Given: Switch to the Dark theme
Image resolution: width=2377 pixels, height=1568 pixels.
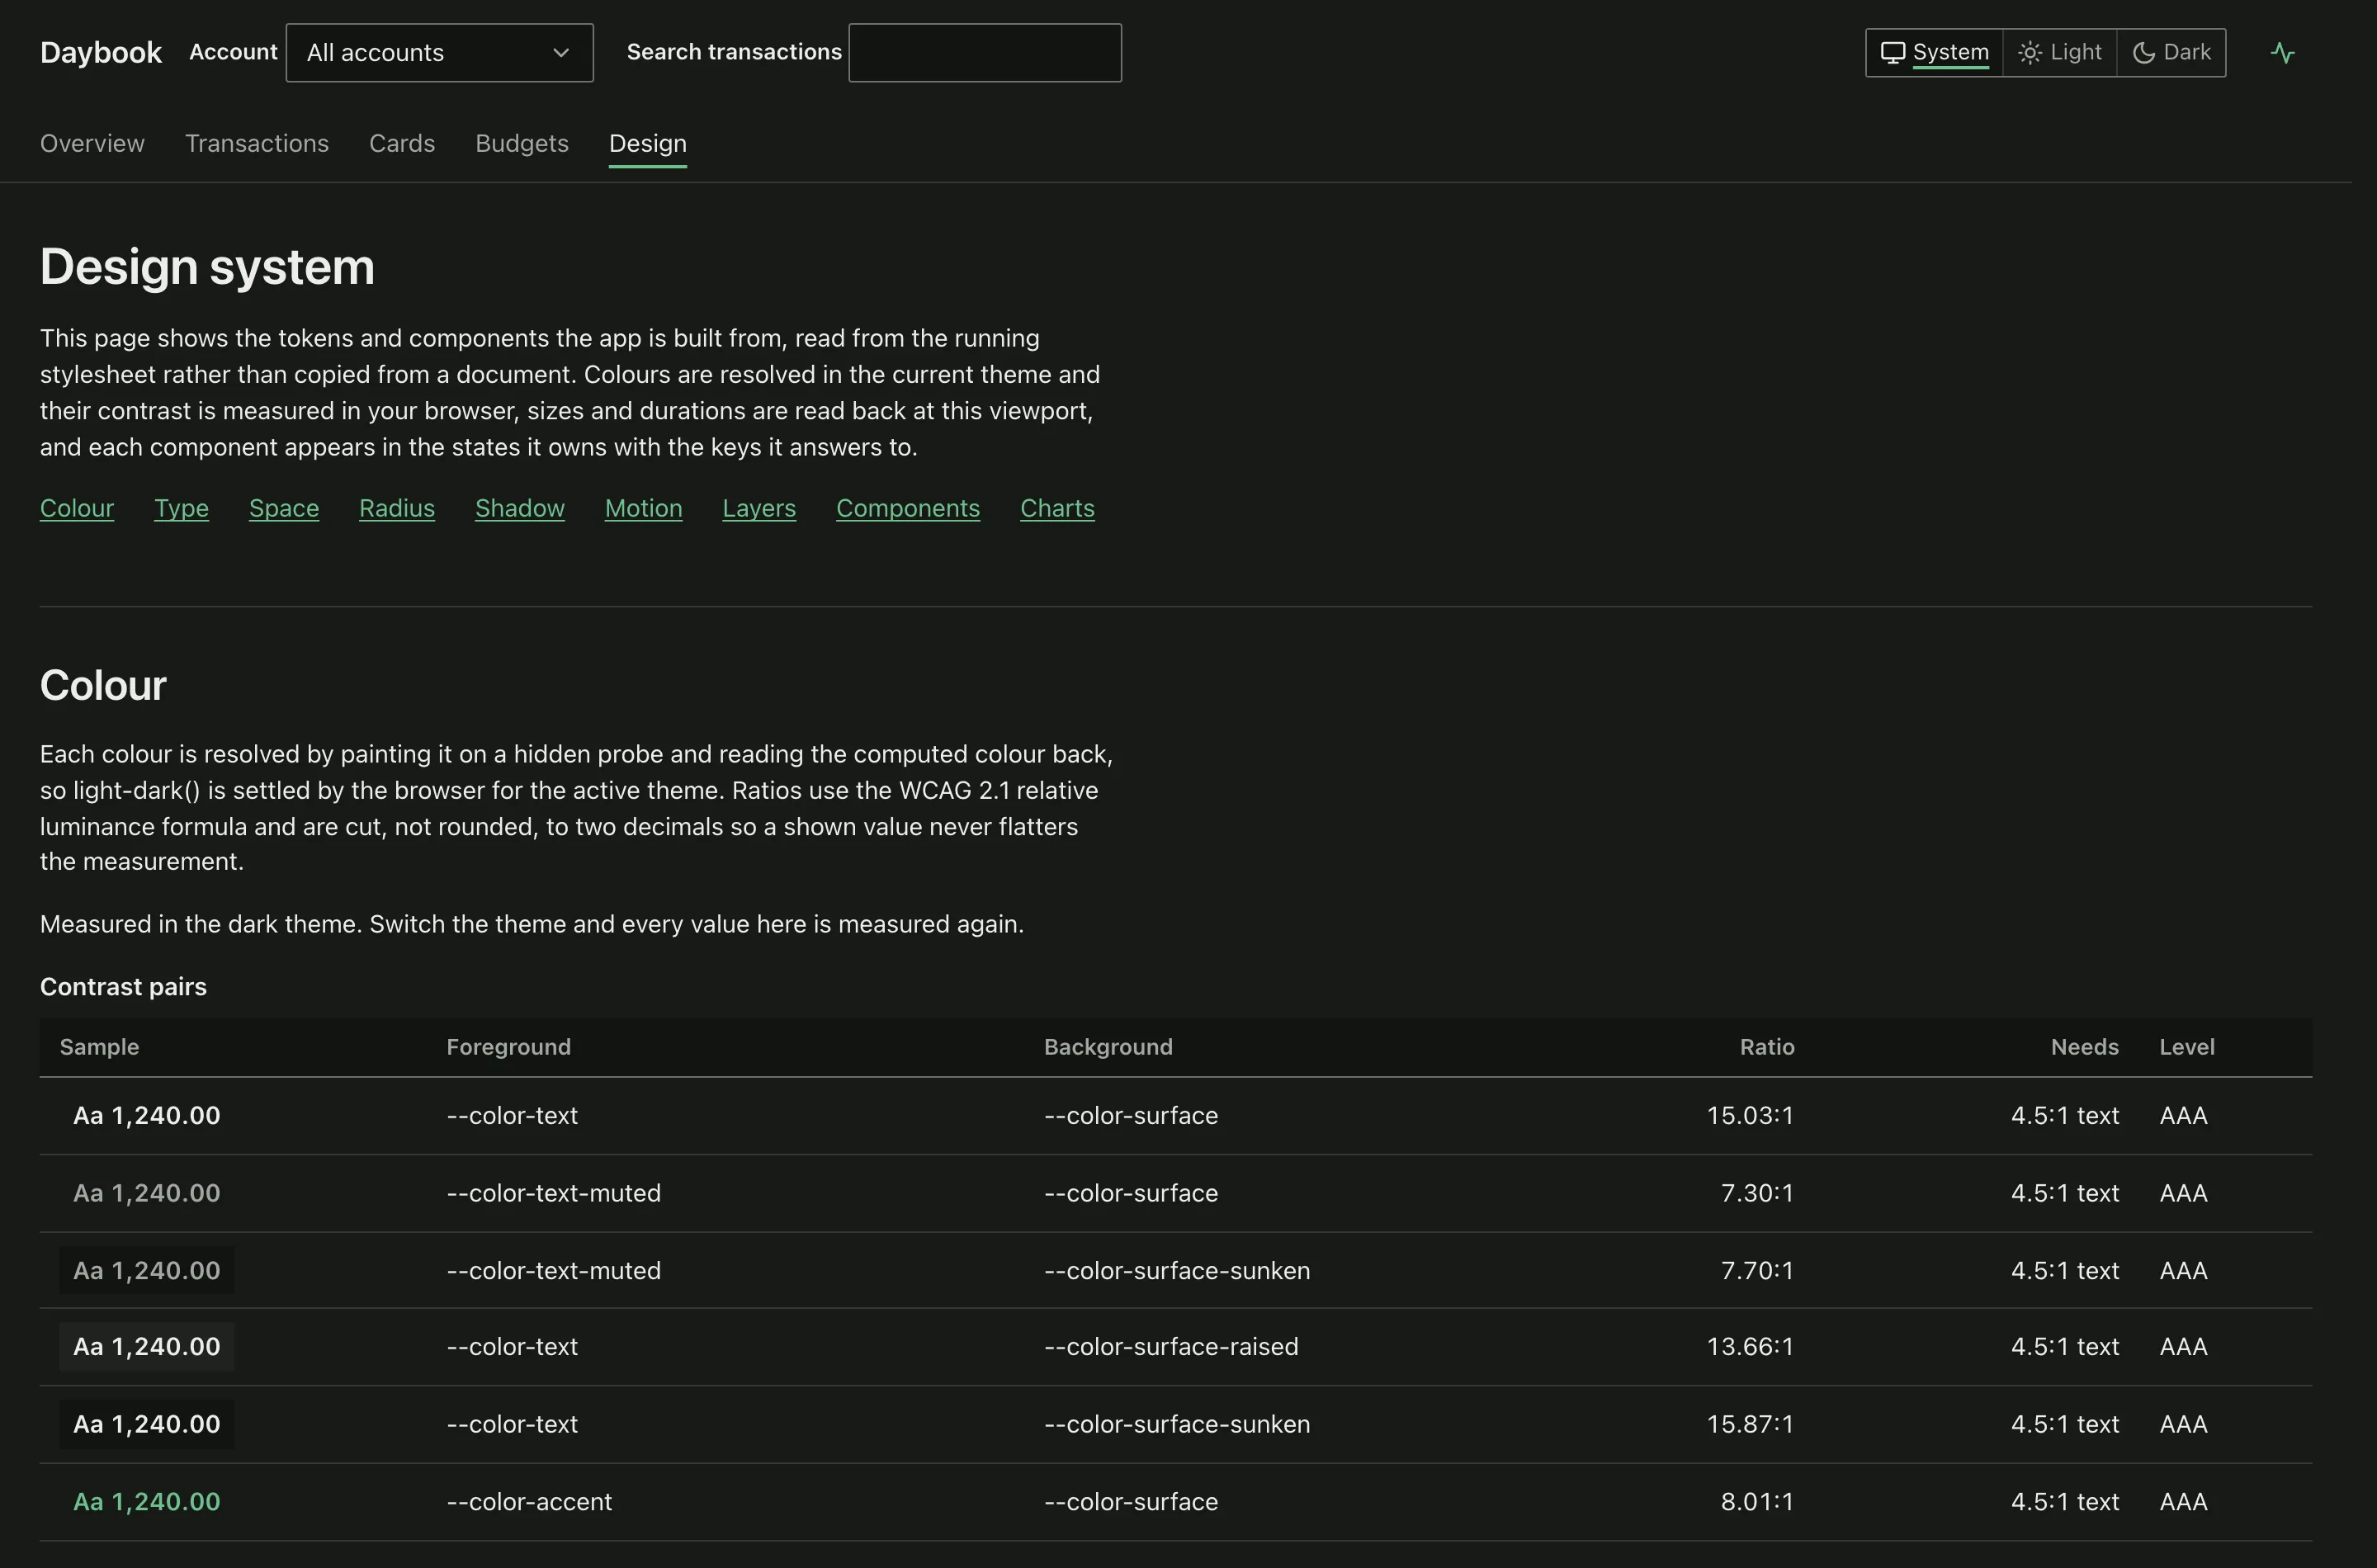Looking at the screenshot, I should pyautogui.click(x=2171, y=52).
